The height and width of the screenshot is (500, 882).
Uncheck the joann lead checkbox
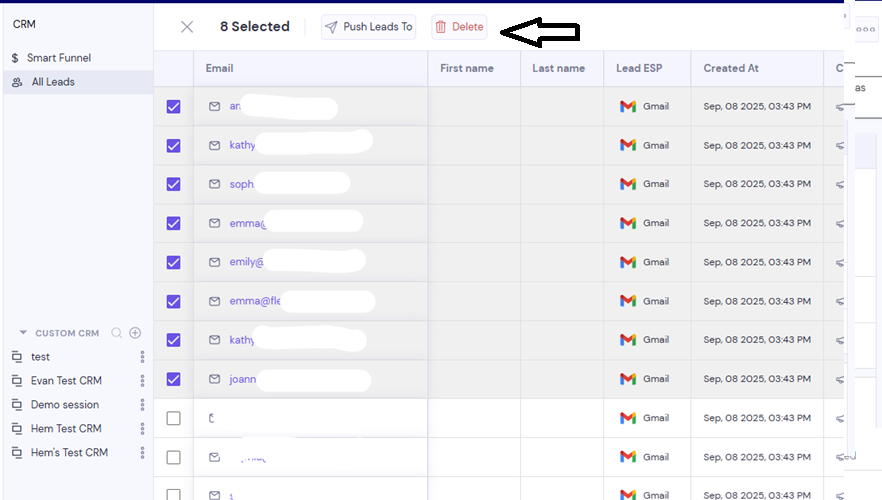pos(173,379)
